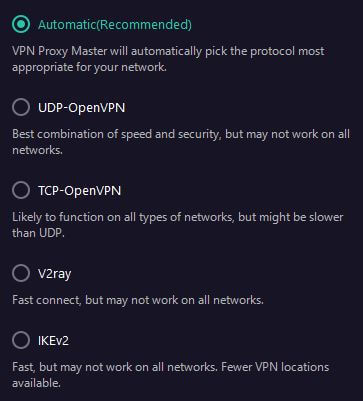Click the 'available.' line under IKEv2
The width and height of the screenshot is (363, 401).
click(x=36, y=383)
